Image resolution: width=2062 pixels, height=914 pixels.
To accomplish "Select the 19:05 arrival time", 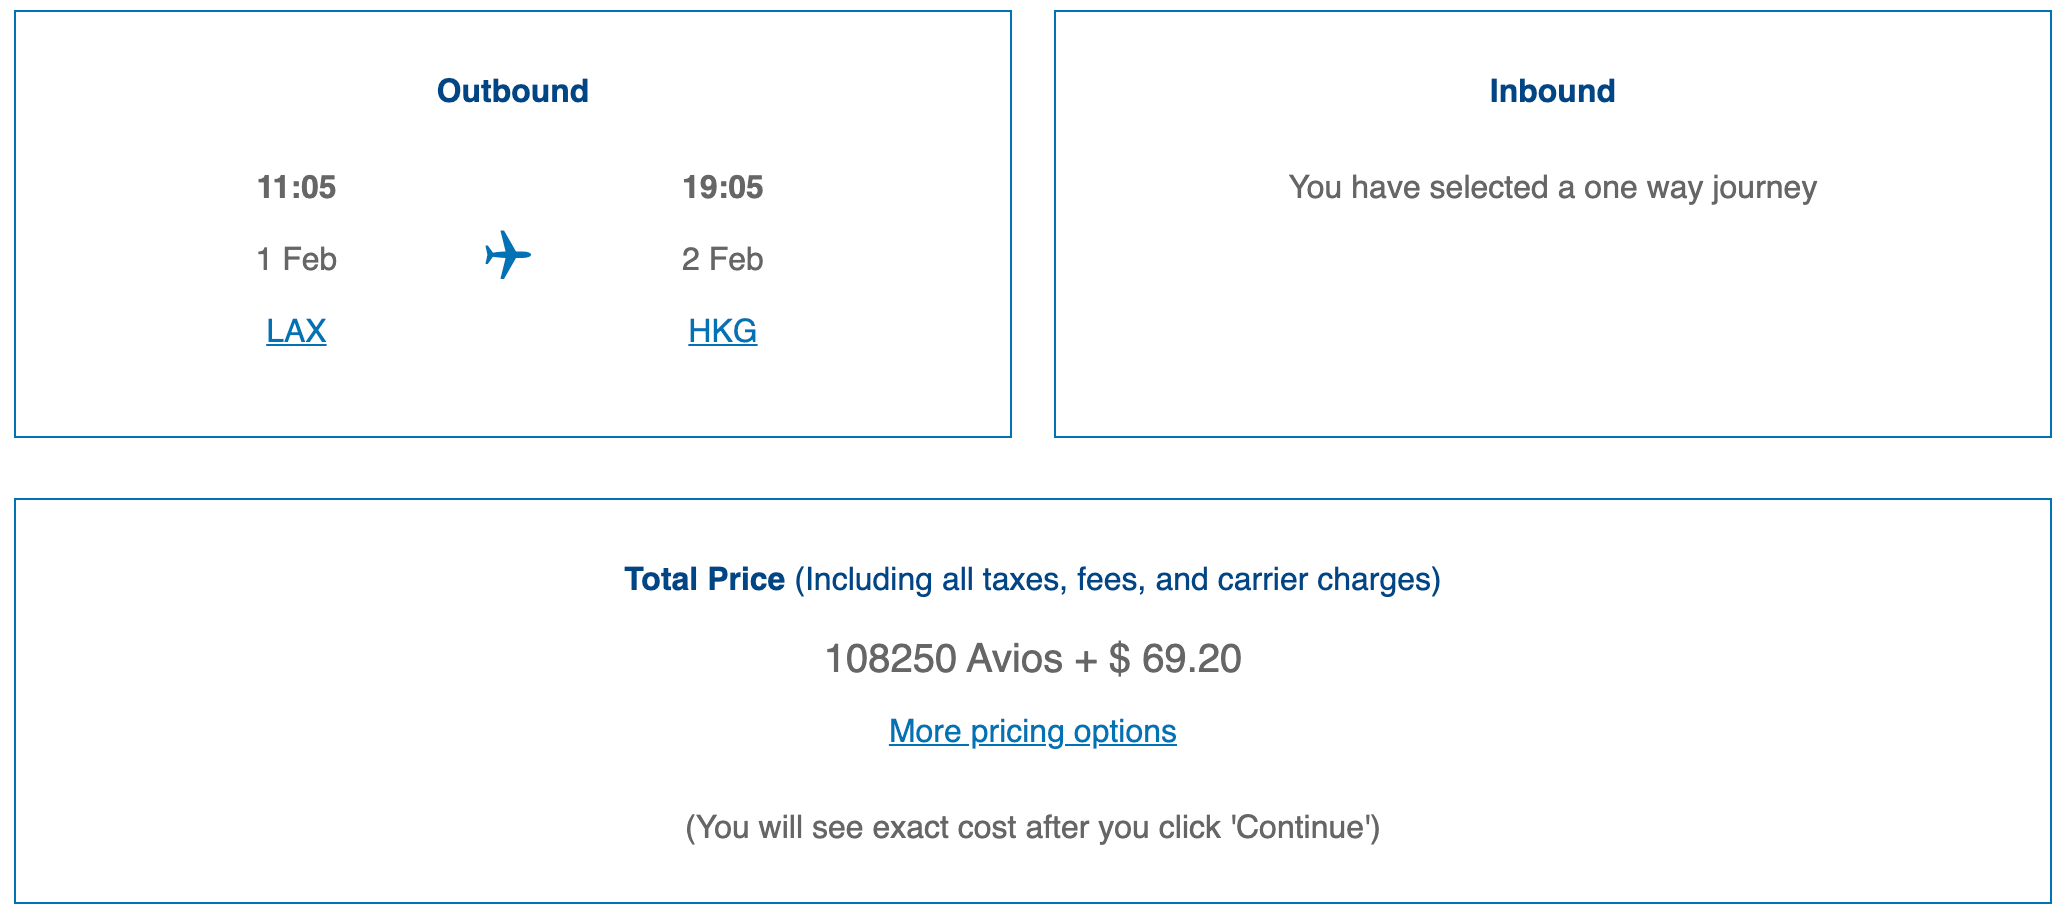I will click(722, 187).
